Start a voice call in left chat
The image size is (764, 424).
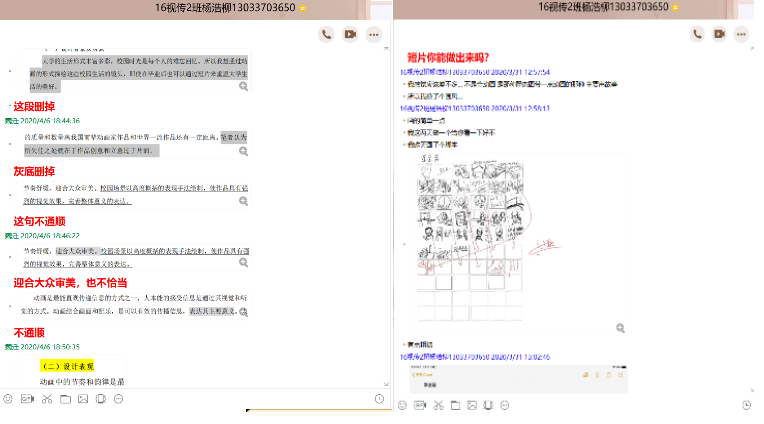coord(326,34)
